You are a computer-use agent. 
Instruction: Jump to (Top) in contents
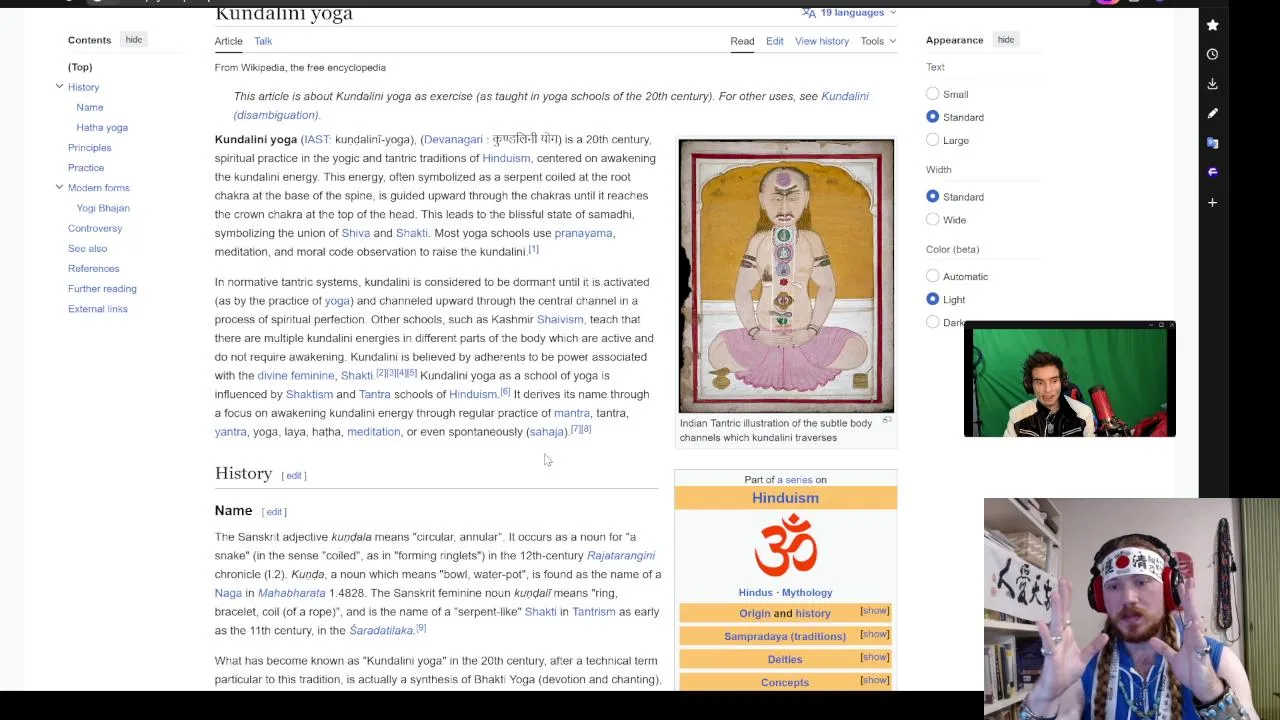[x=80, y=67]
